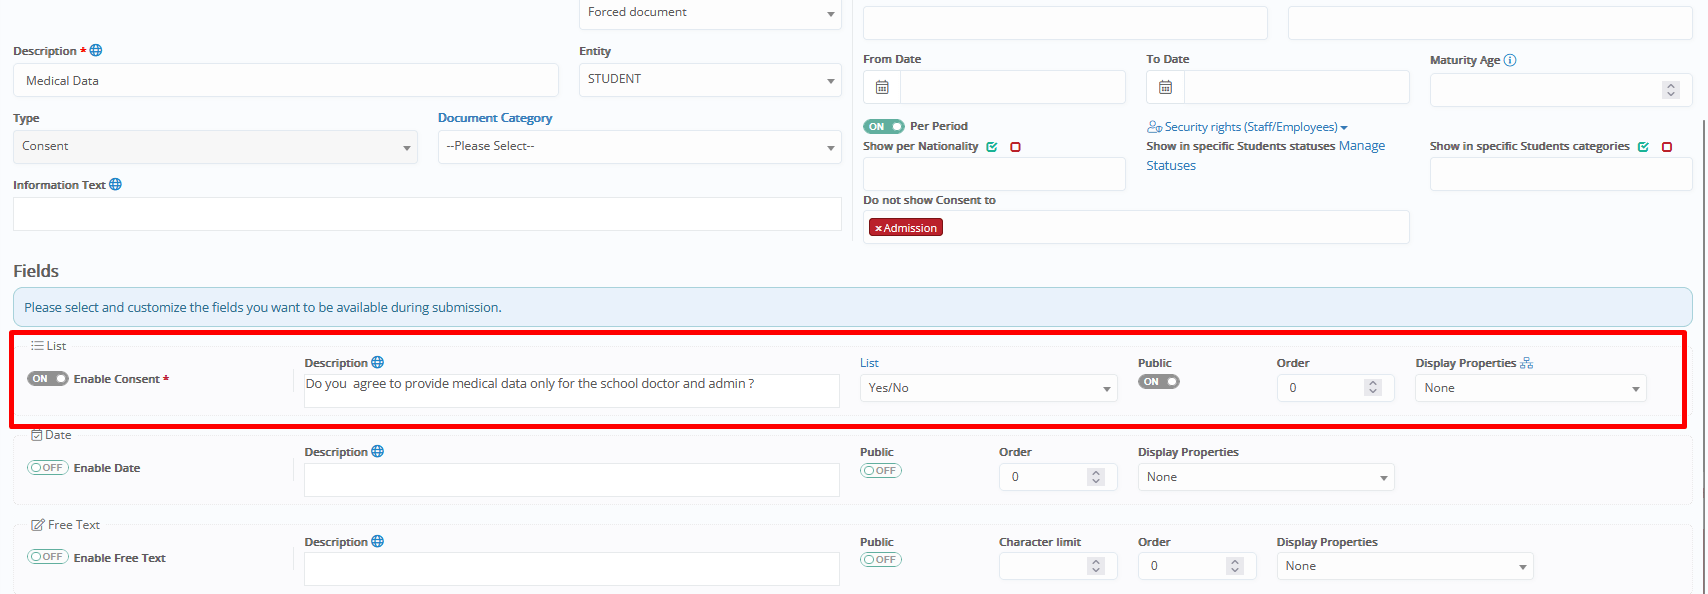Turn on Enable Date toggle
This screenshot has width=1708, height=594.
[x=47, y=468]
